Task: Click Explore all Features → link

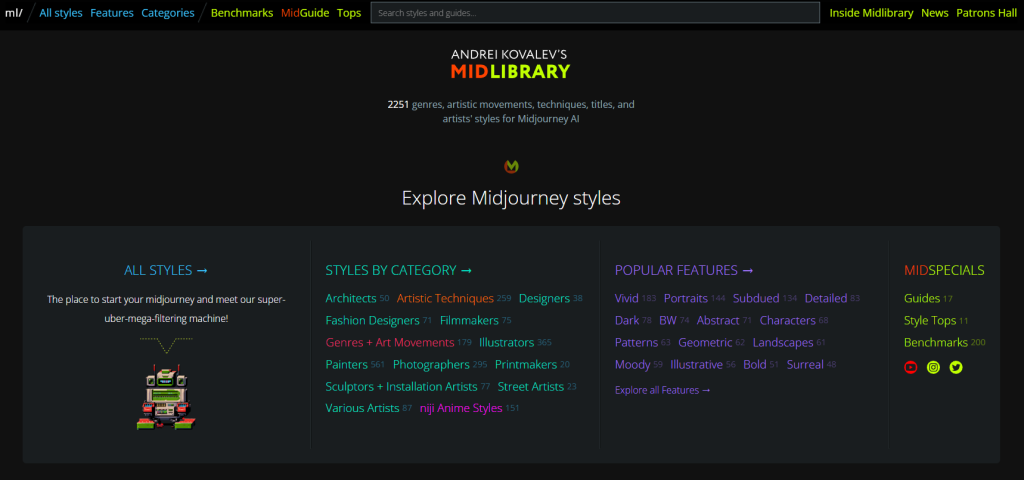Action: (x=662, y=390)
